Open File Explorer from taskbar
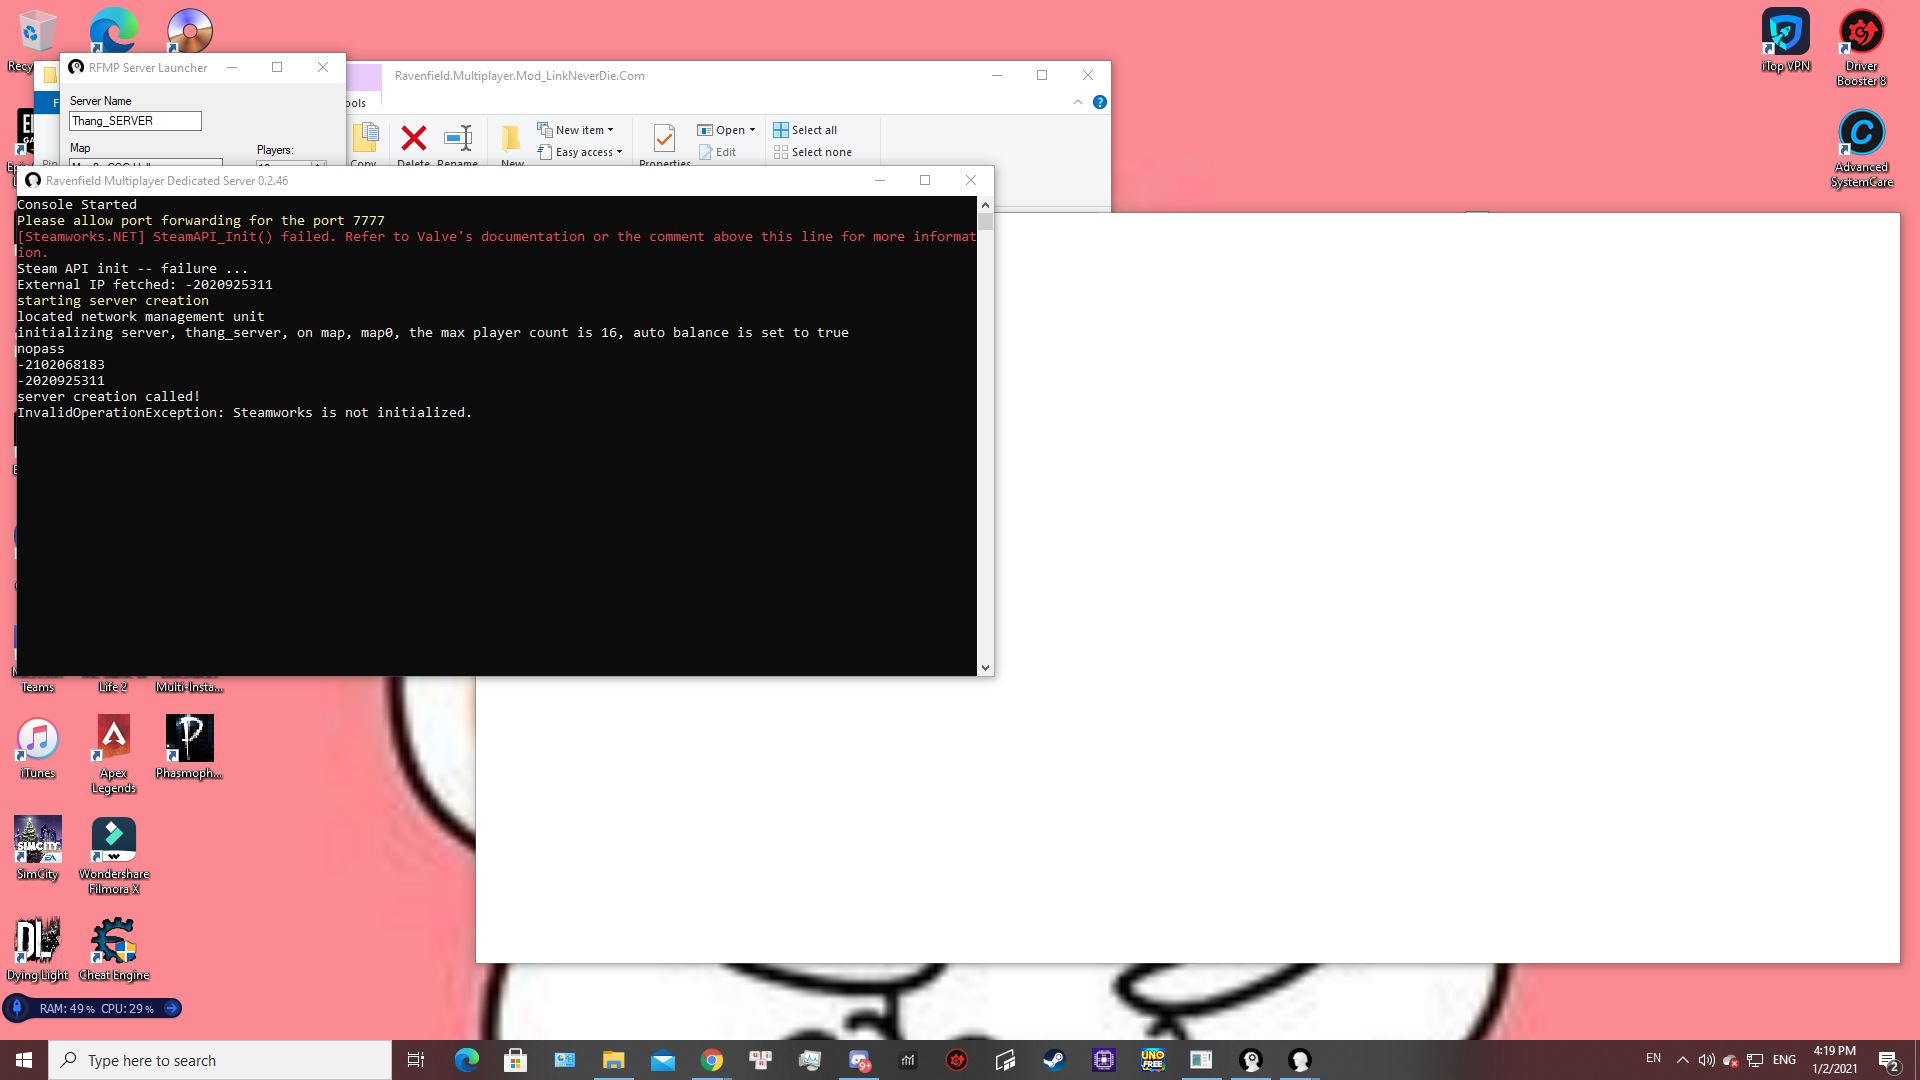Viewport: 1920px width, 1080px height. click(613, 1060)
